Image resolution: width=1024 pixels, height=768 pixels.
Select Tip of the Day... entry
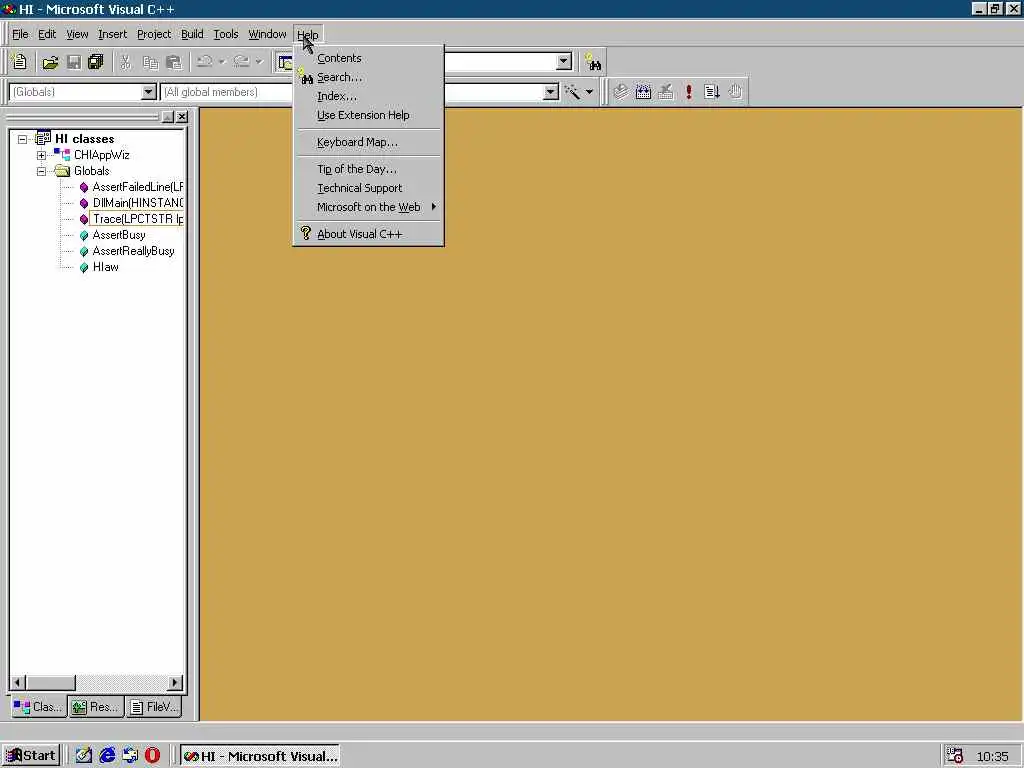pos(369,169)
